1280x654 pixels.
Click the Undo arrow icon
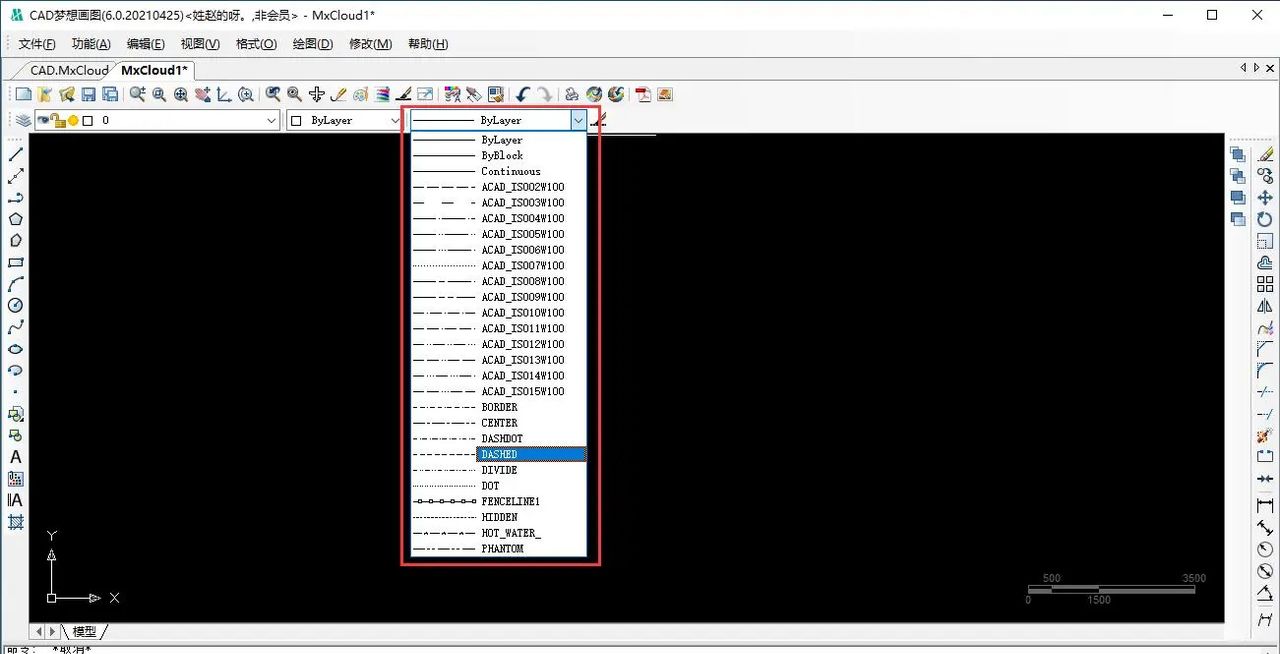(522, 94)
